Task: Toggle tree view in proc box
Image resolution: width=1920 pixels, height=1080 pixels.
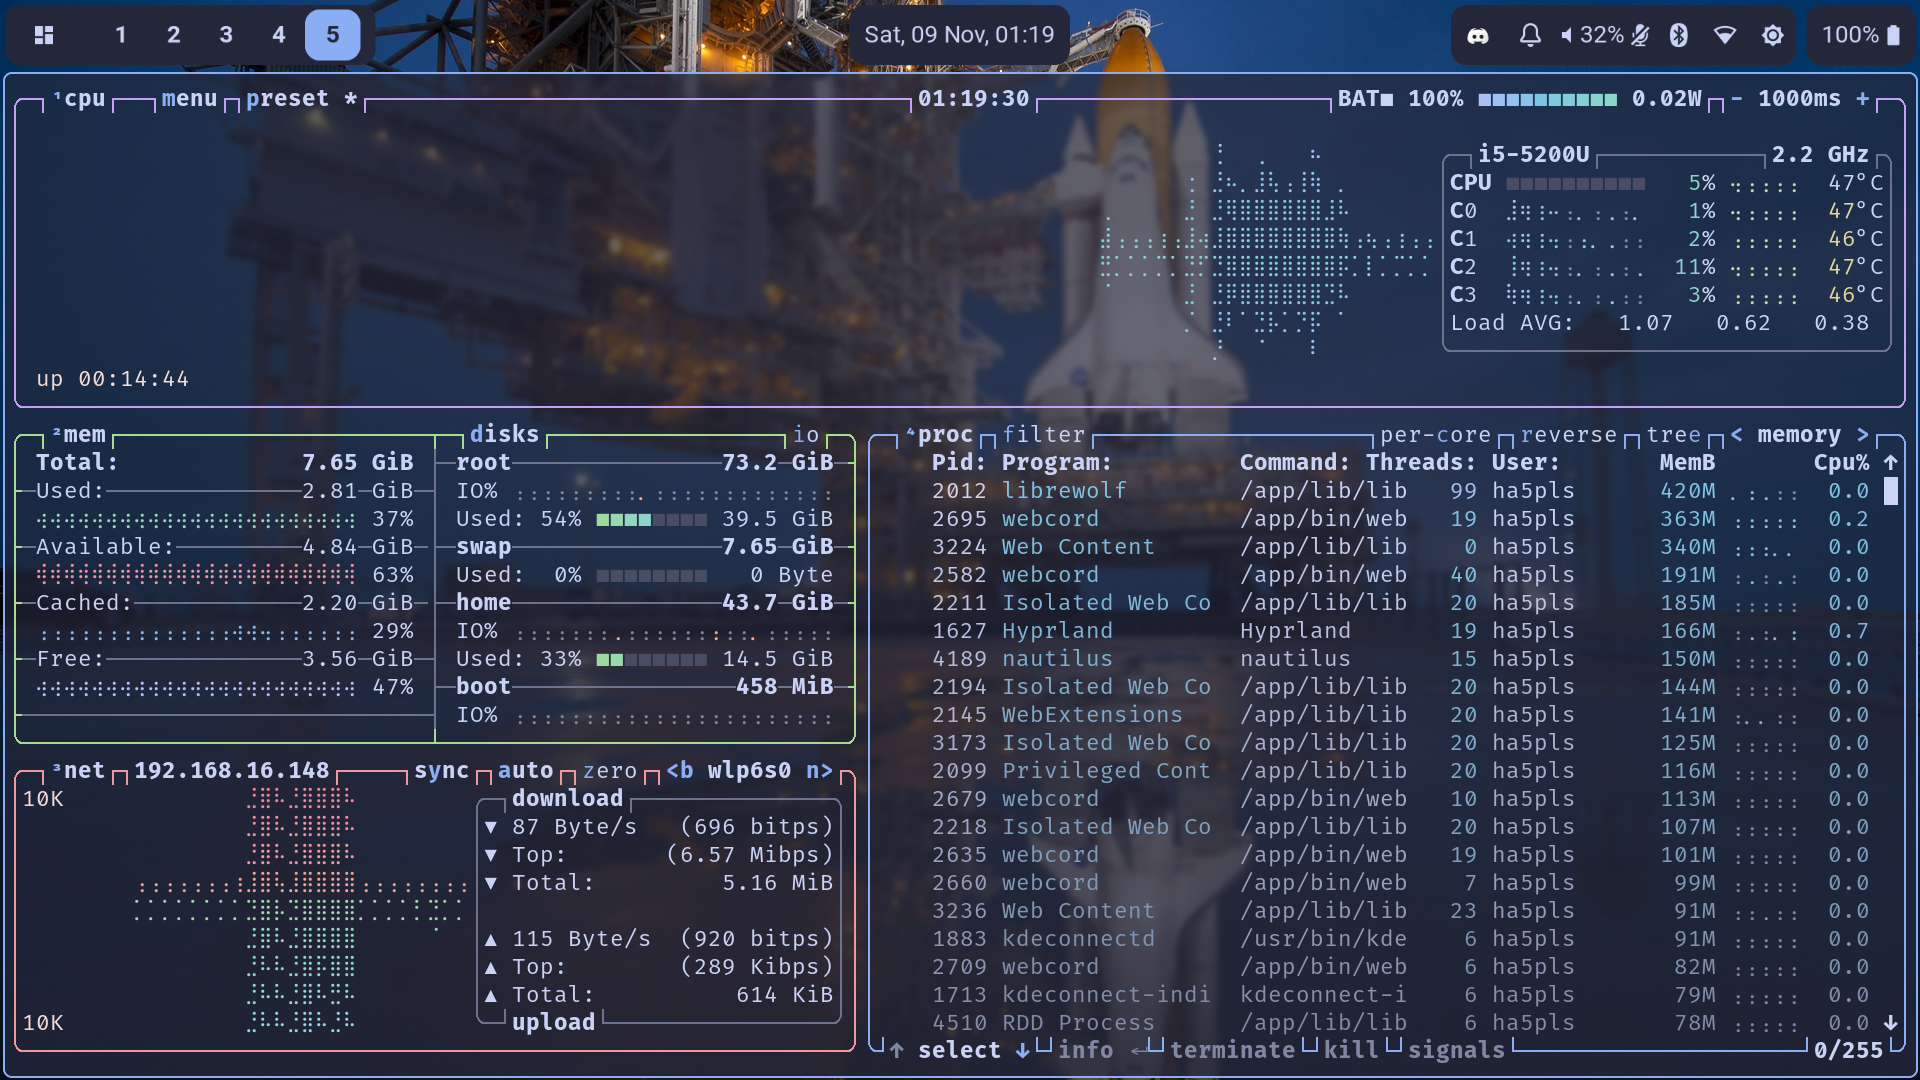Action: click(x=1673, y=435)
